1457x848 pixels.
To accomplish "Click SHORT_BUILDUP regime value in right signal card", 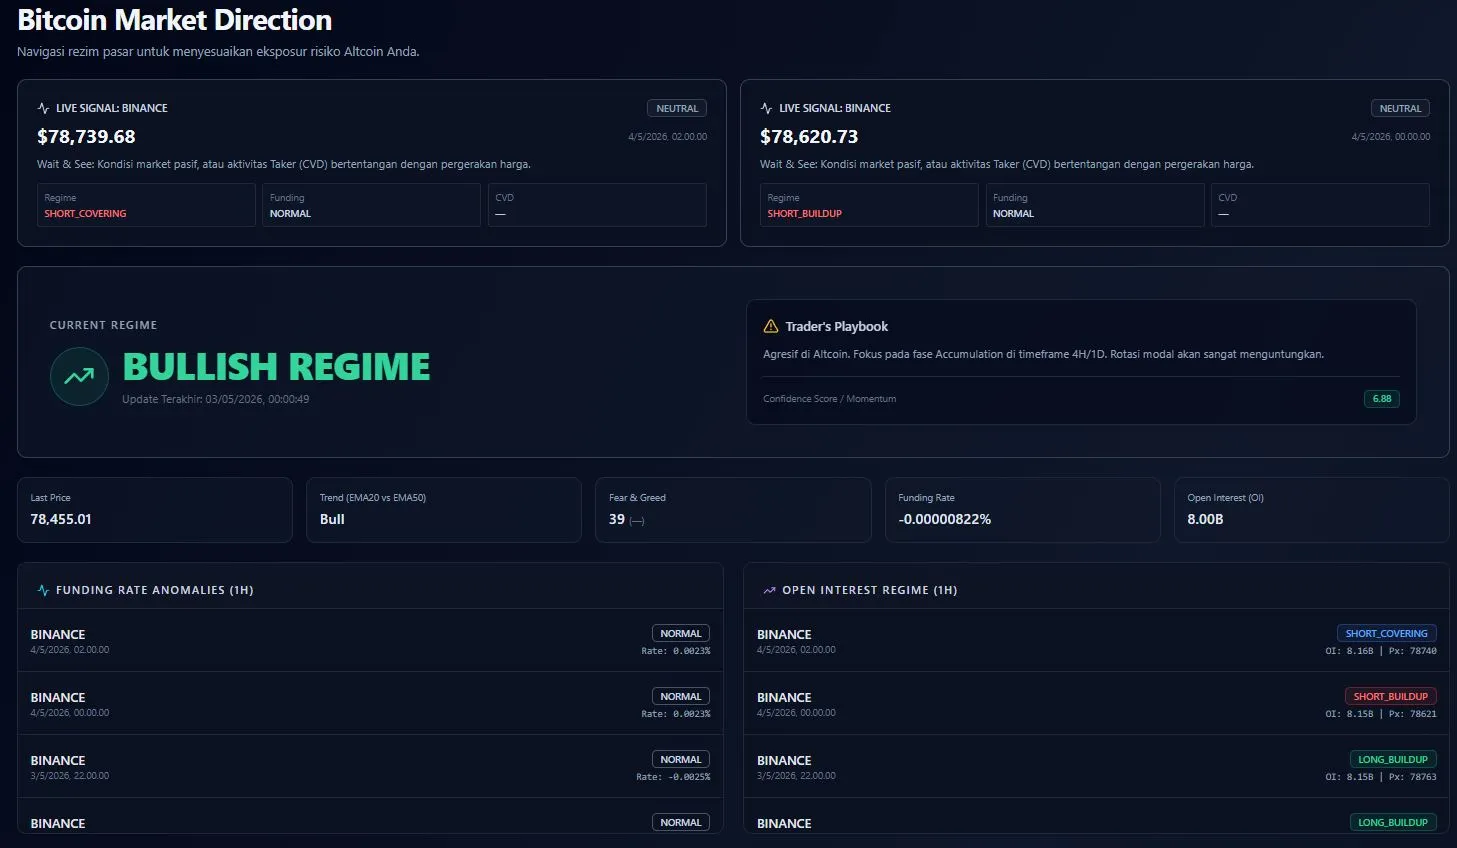I will point(805,213).
